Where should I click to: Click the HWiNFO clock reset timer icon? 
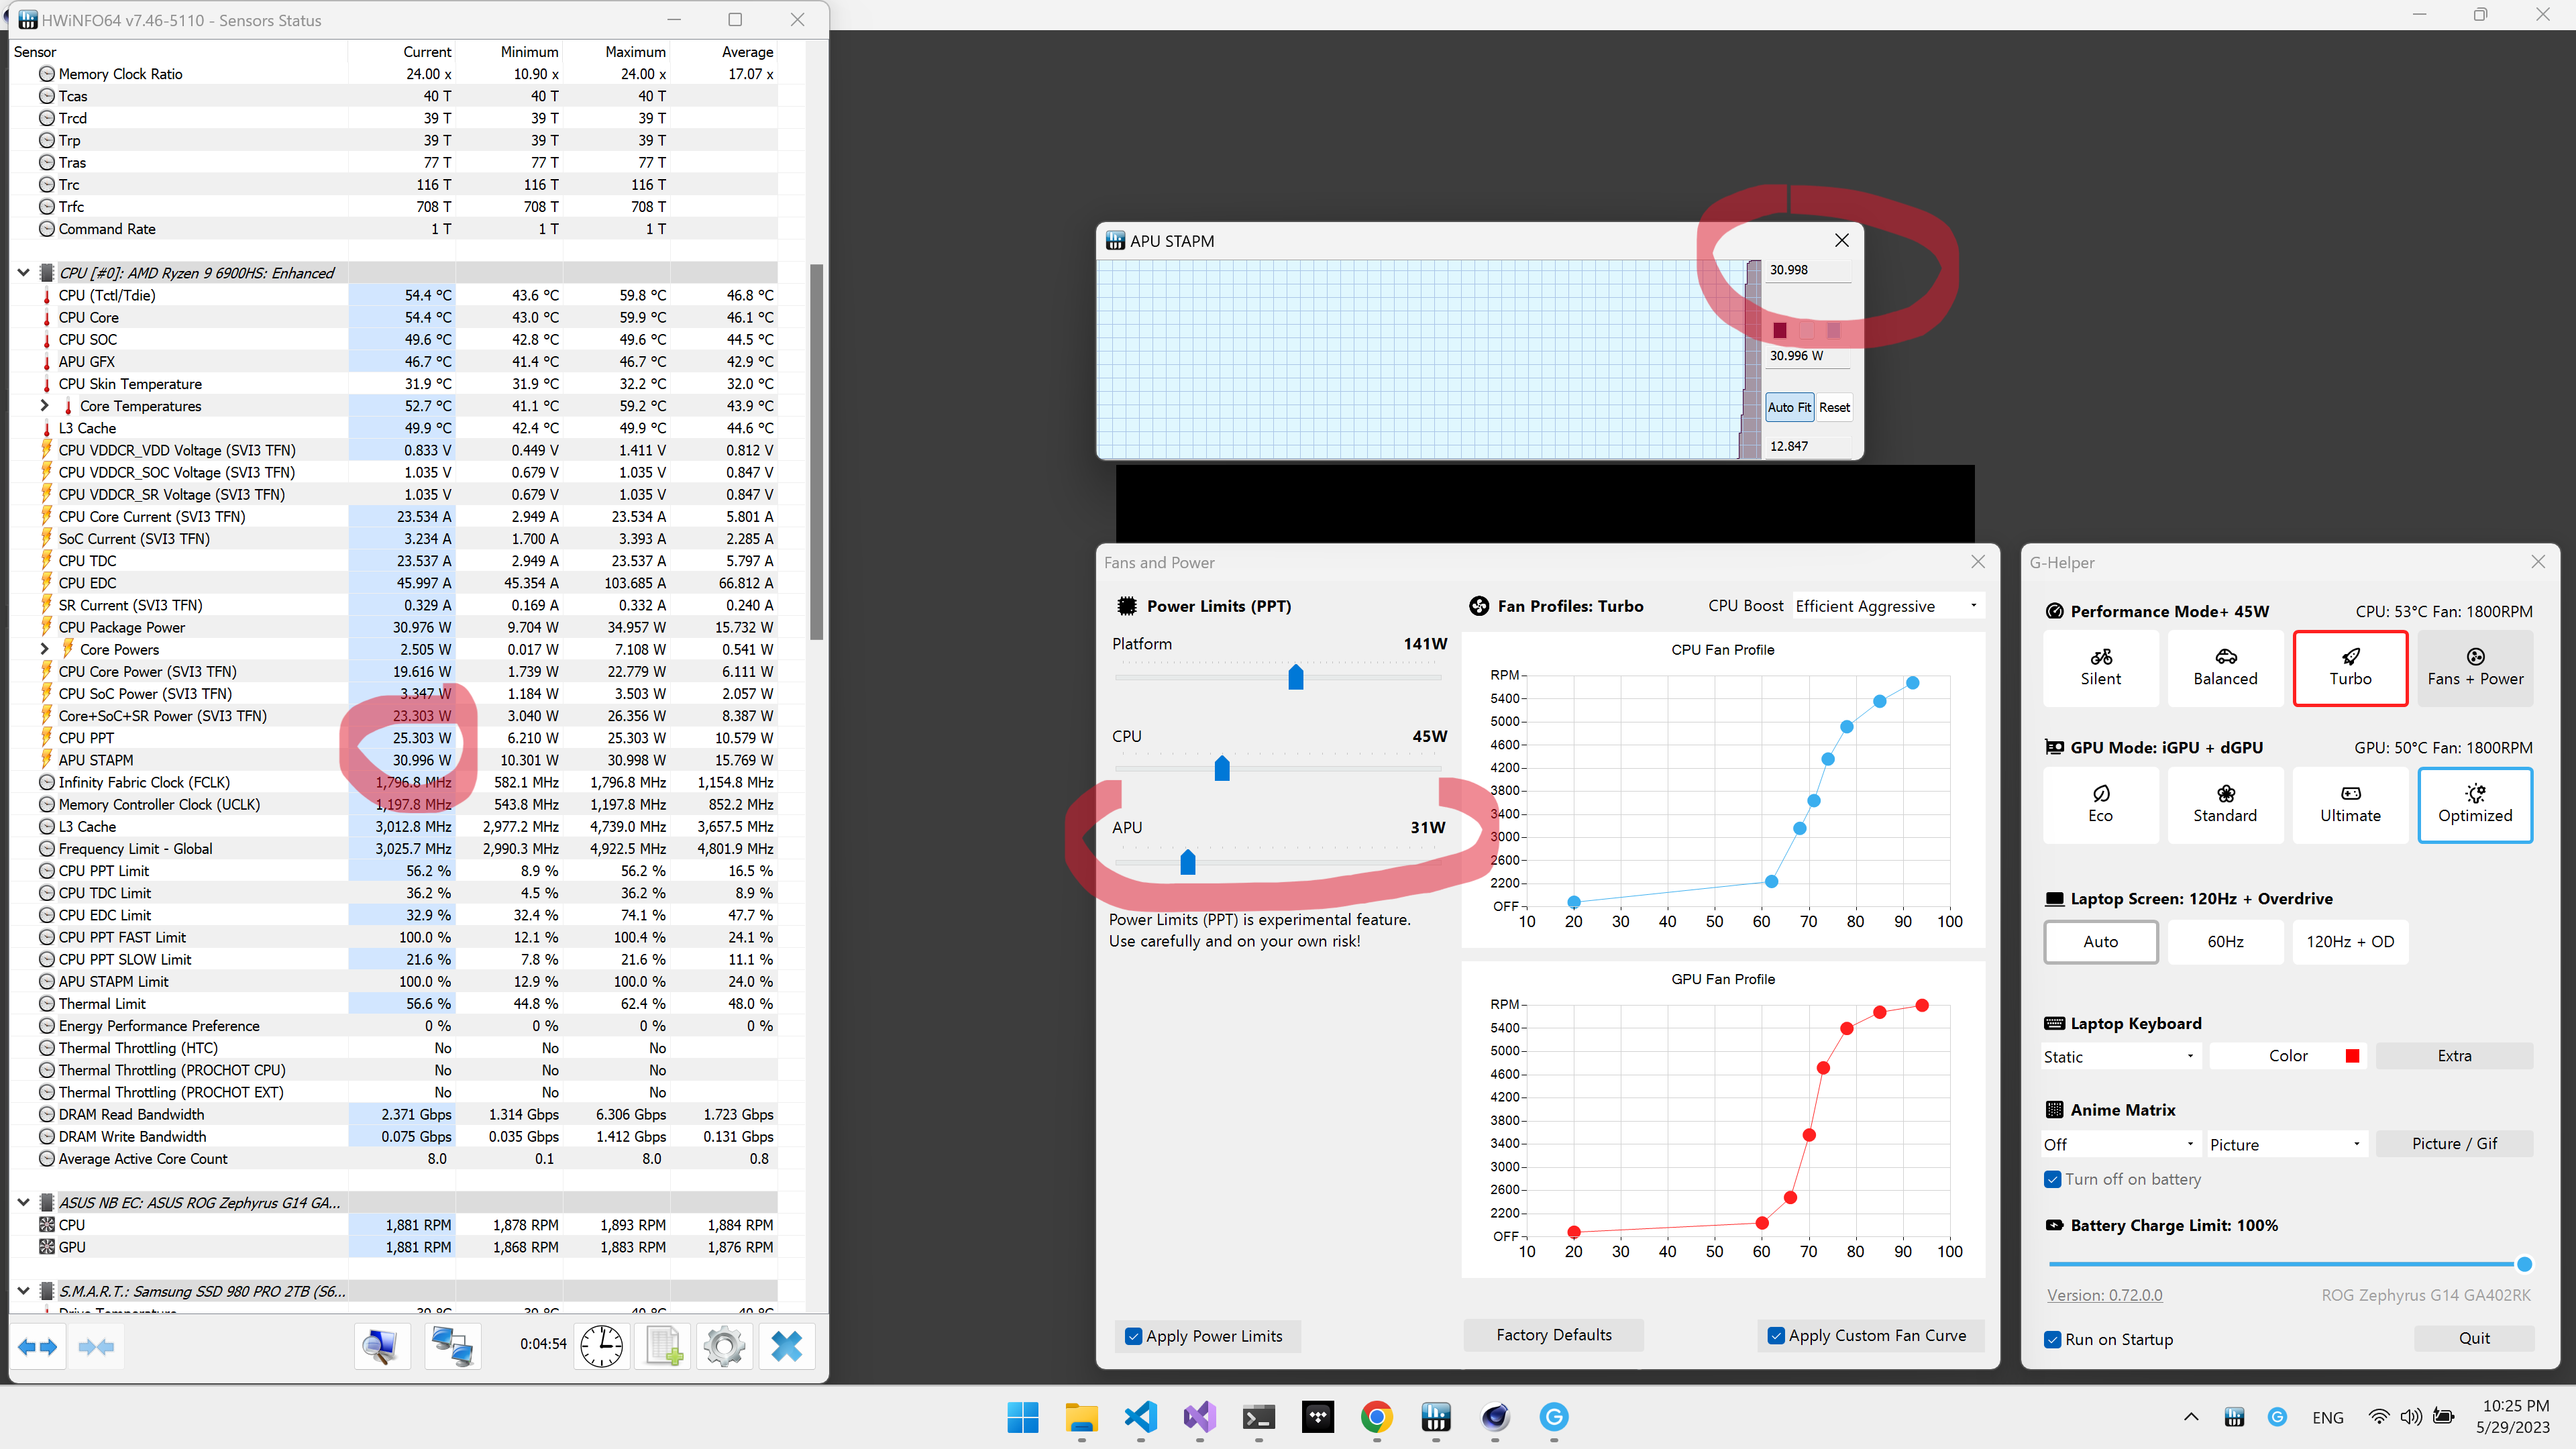coord(602,1346)
